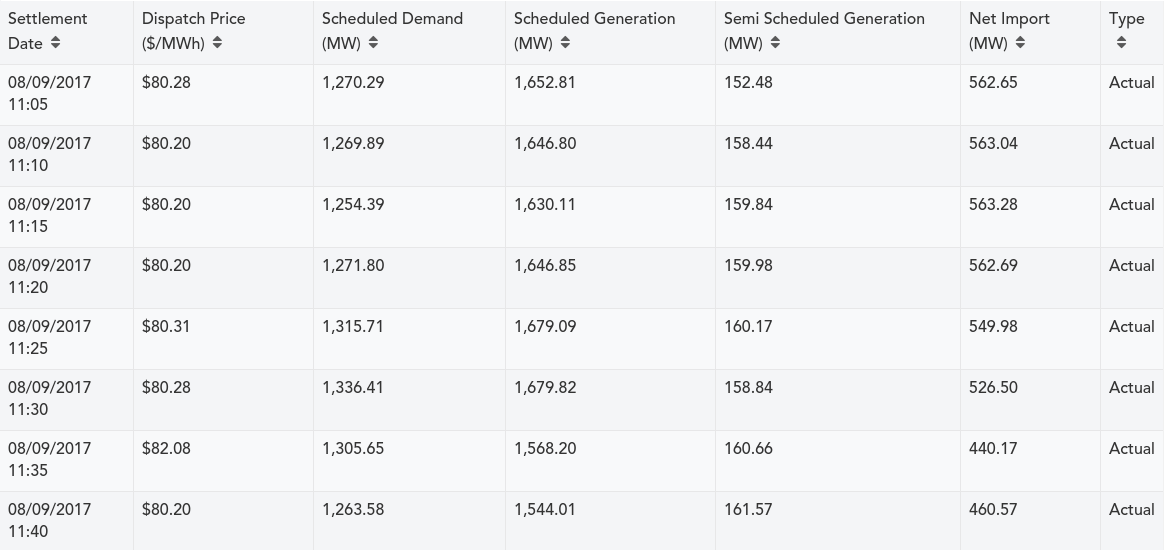Sort the Scheduled Demand column via its arrows

[x=373, y=43]
